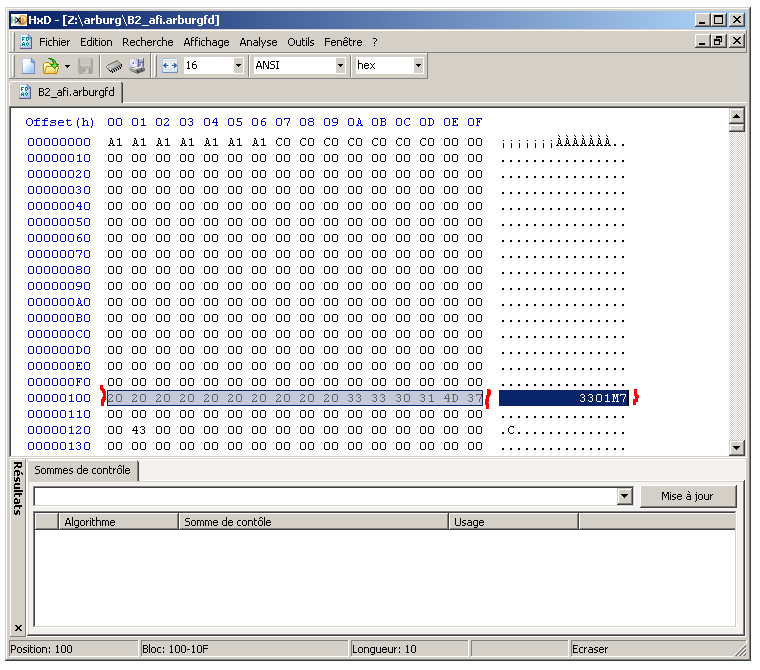Open the ANSI charset dropdown
This screenshot has width=760, height=670.
[340, 65]
